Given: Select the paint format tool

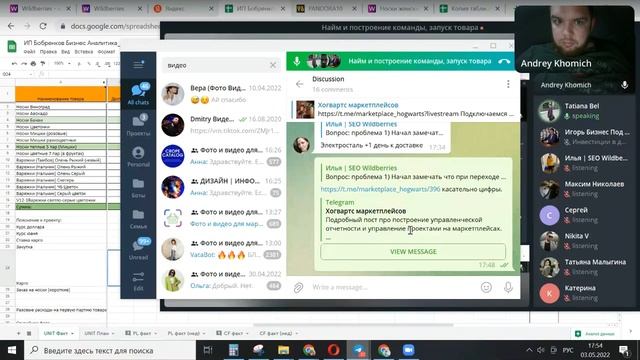Looking at the screenshot, I should click(42, 64).
